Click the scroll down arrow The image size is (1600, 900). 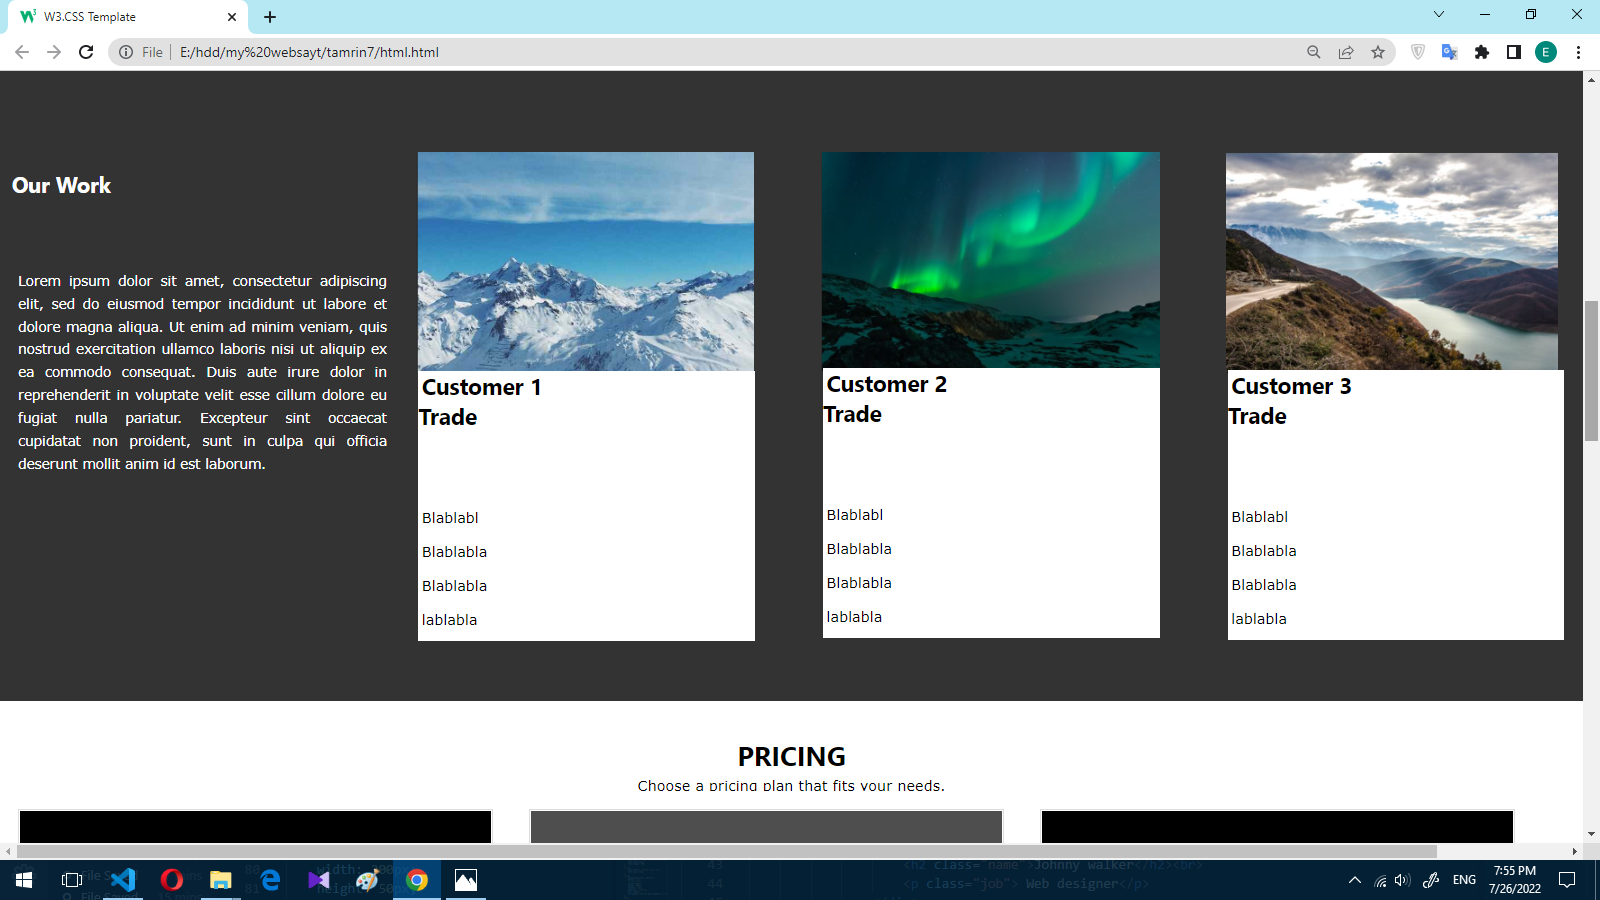tap(1591, 834)
